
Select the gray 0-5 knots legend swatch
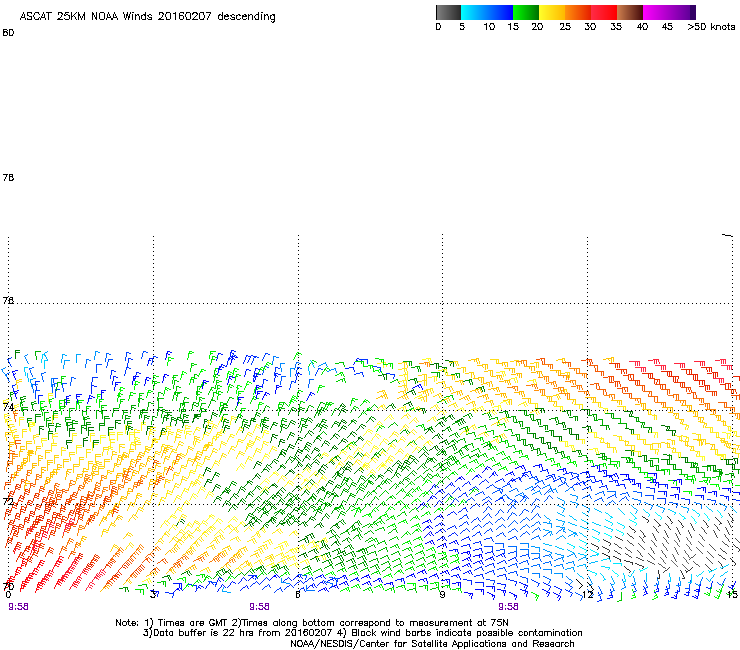tap(449, 12)
